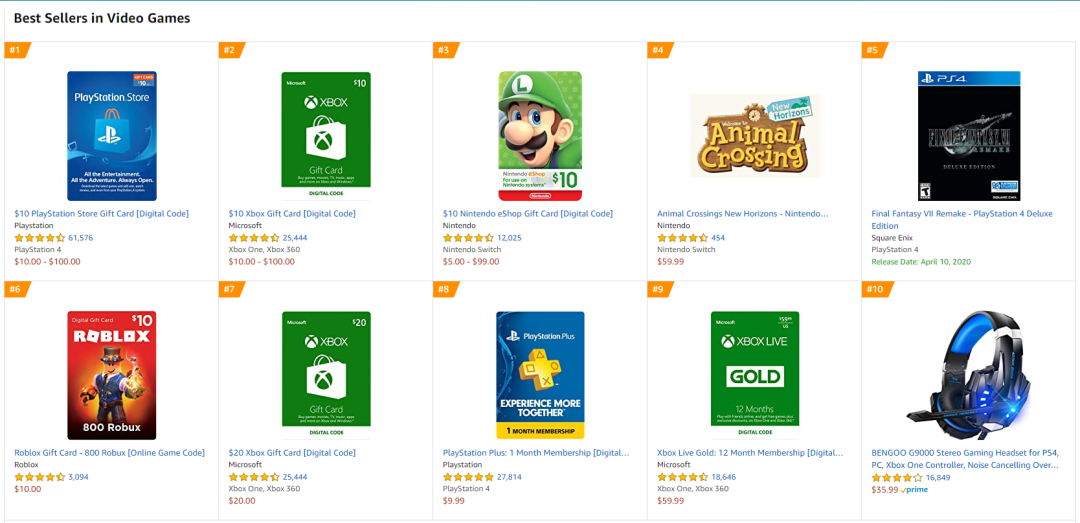Click the Animal Crossing New Horizons logo
The height and width of the screenshot is (523, 1080).
click(754, 136)
